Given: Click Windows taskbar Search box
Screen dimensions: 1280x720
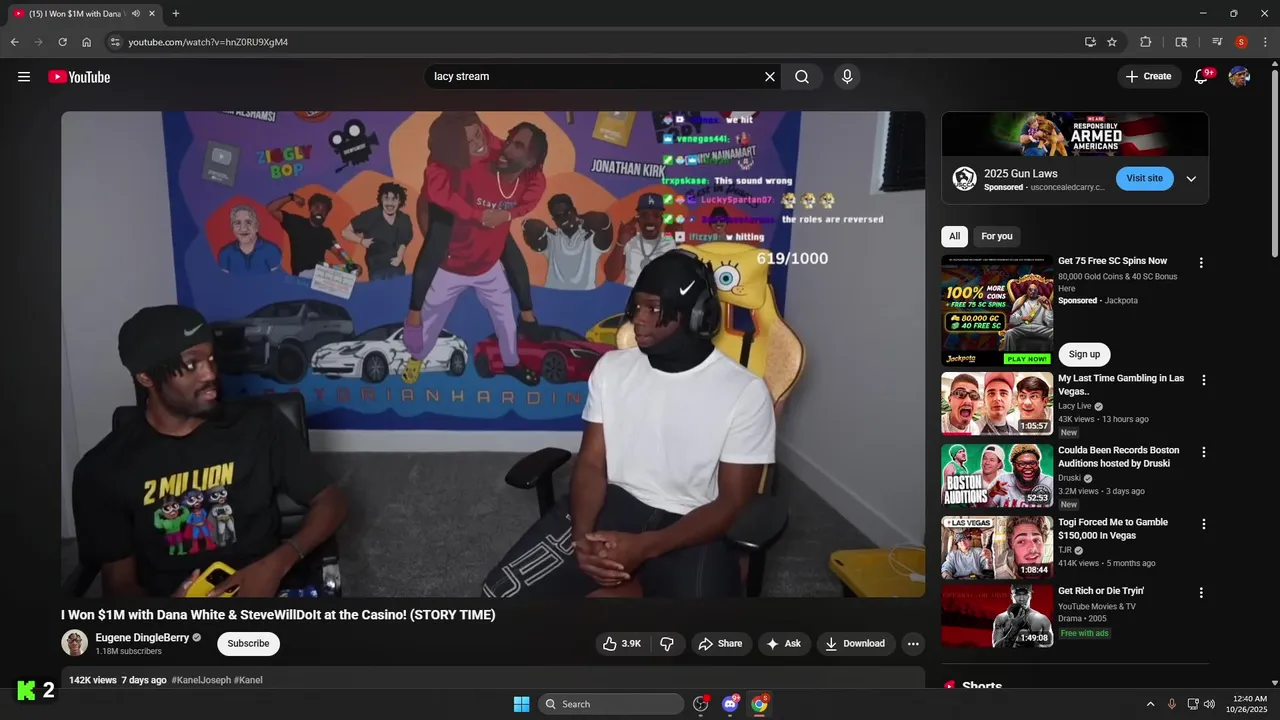Looking at the screenshot, I should point(611,704).
